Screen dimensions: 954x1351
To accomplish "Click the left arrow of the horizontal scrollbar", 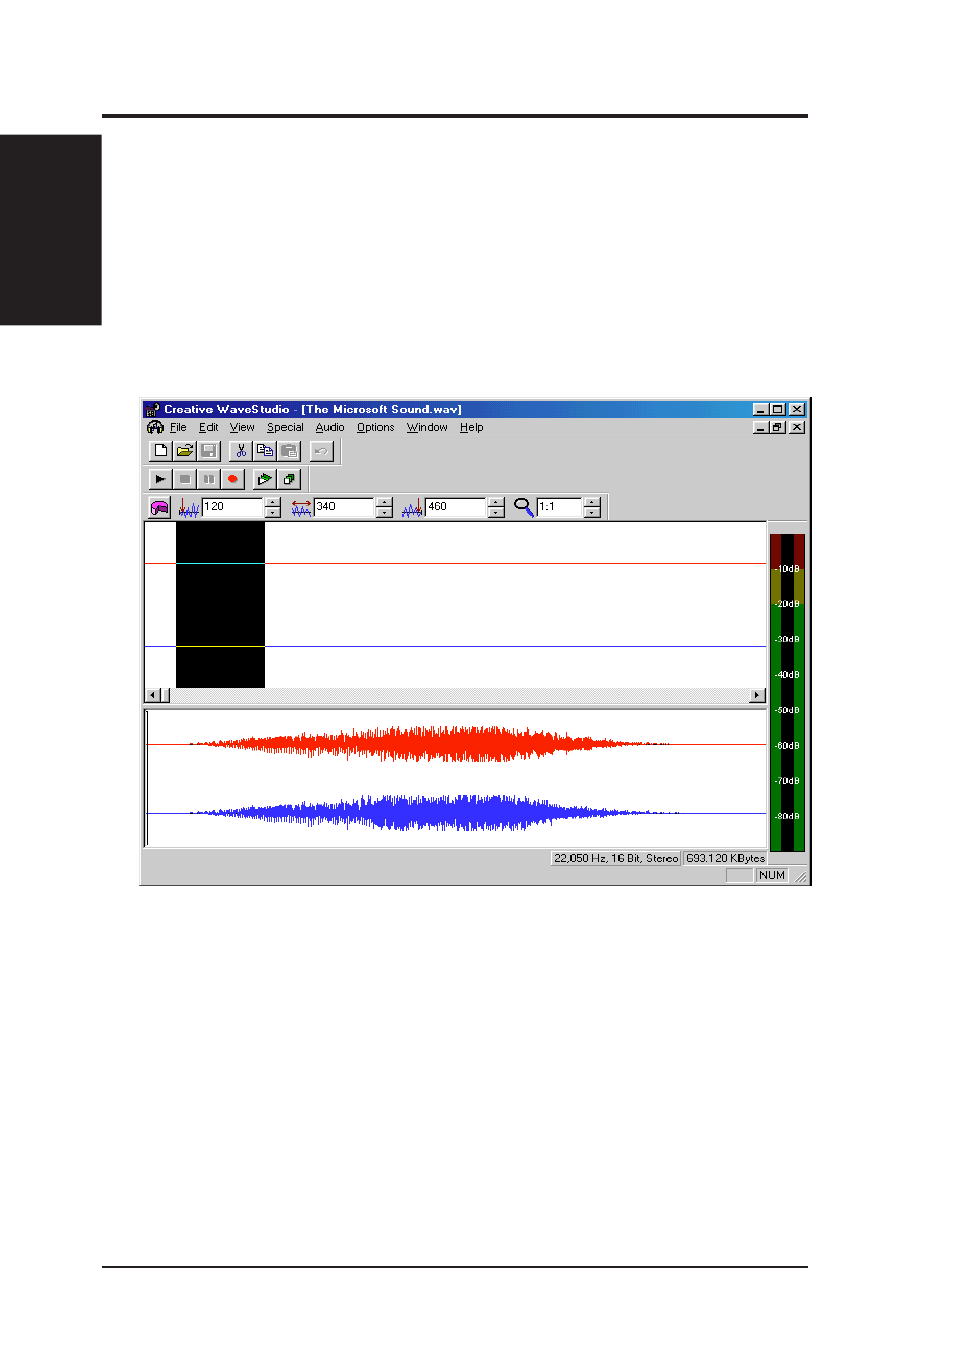I will click(x=153, y=695).
